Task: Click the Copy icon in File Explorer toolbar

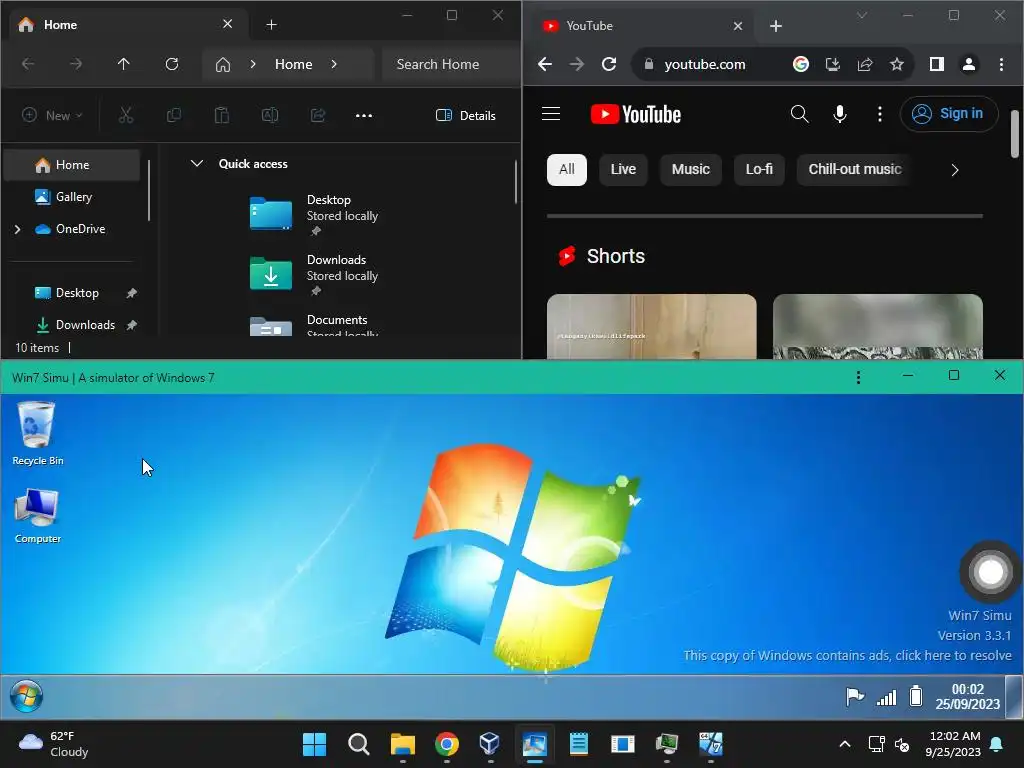Action: [174, 116]
